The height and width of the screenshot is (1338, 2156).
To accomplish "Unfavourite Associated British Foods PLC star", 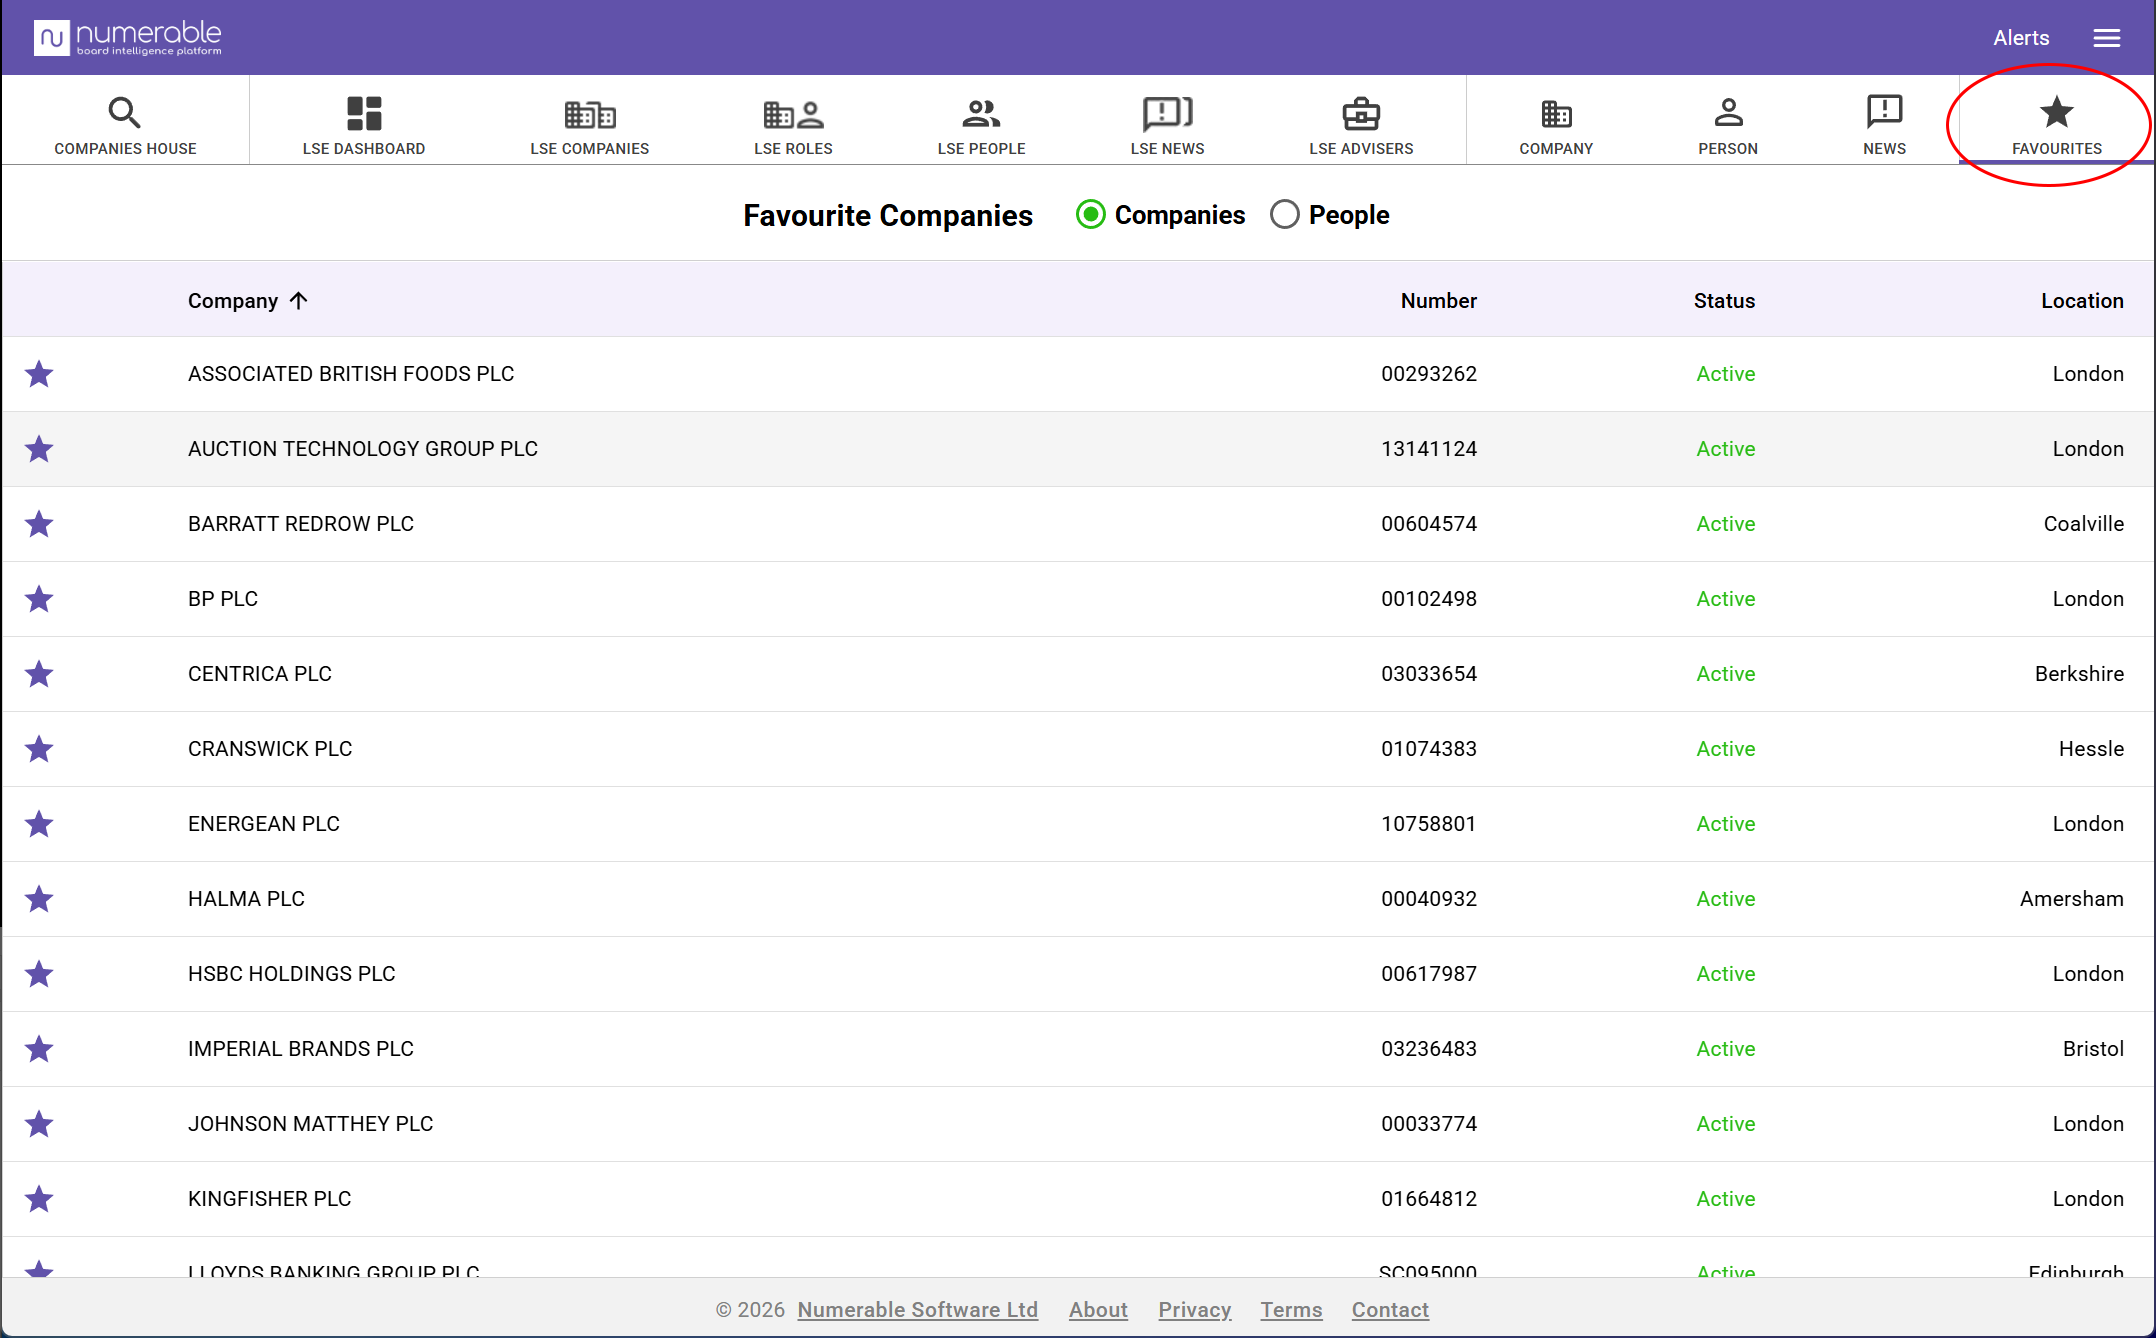I will pos(39,374).
